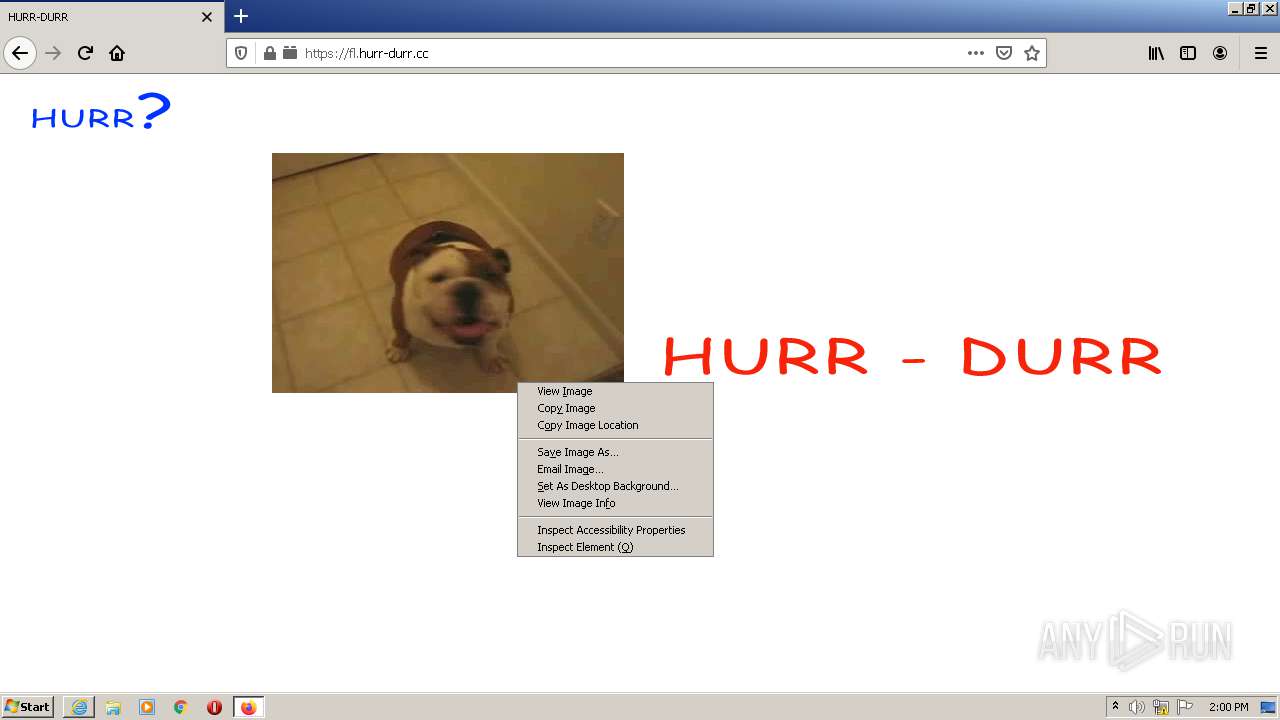The height and width of the screenshot is (720, 1280).
Task: Reload the current page
Action: click(85, 53)
